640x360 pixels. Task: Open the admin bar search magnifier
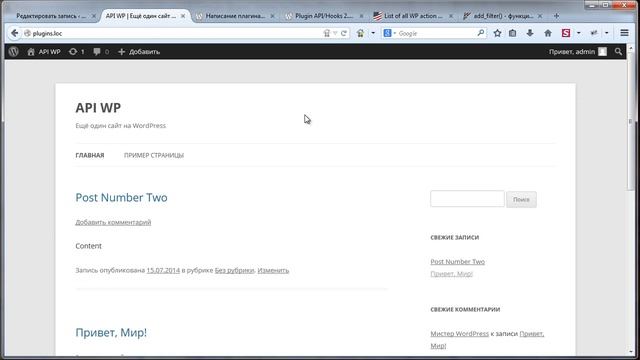[x=618, y=51]
